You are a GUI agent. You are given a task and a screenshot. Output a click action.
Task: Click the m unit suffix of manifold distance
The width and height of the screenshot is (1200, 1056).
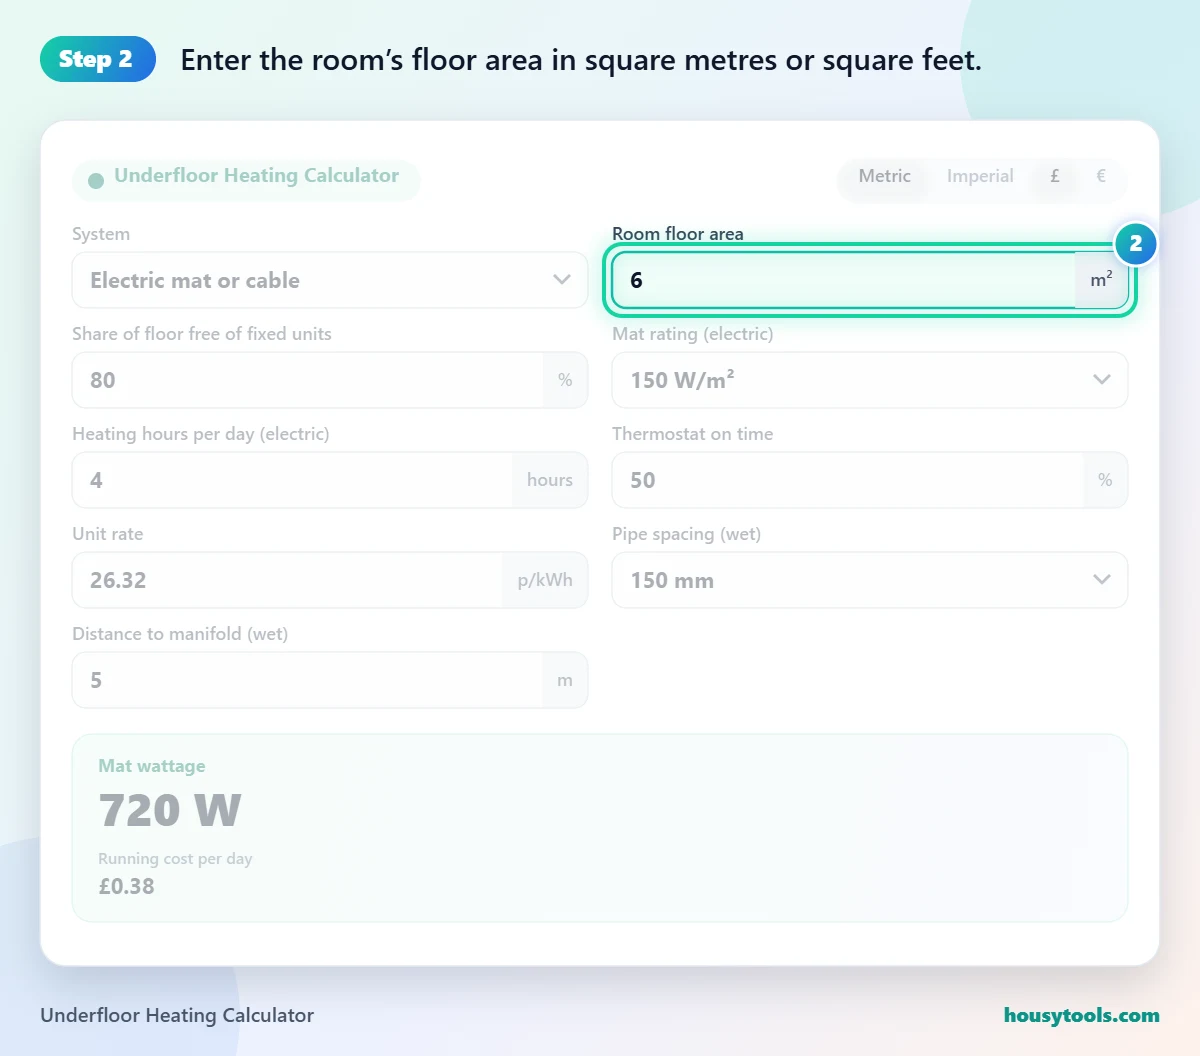coord(565,680)
